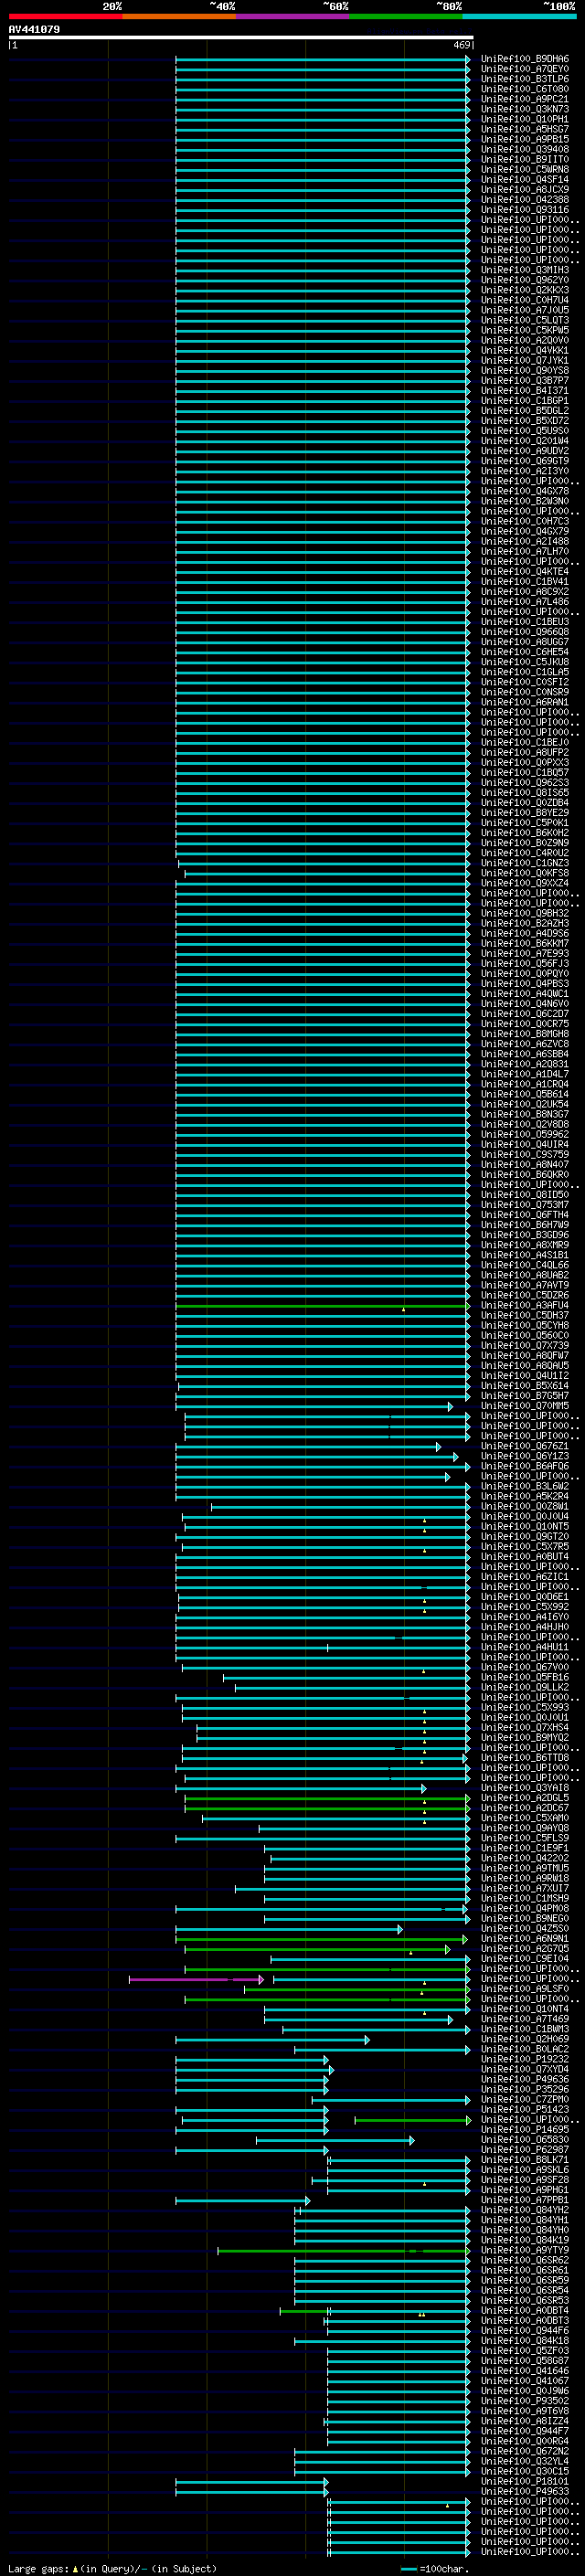Click UniRef100_B7G5H7 label
Image resolution: width=585 pixels, height=2576 pixels.
tap(525, 1395)
